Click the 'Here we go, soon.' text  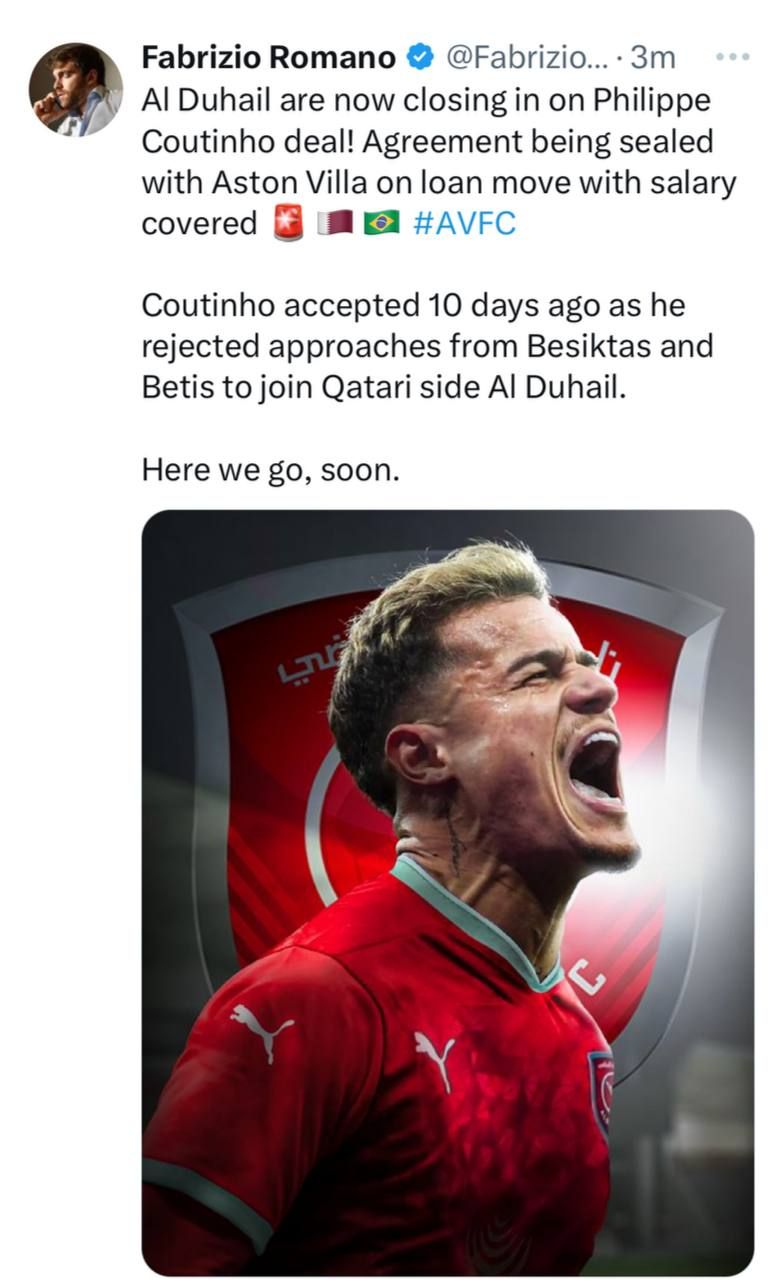(270, 470)
